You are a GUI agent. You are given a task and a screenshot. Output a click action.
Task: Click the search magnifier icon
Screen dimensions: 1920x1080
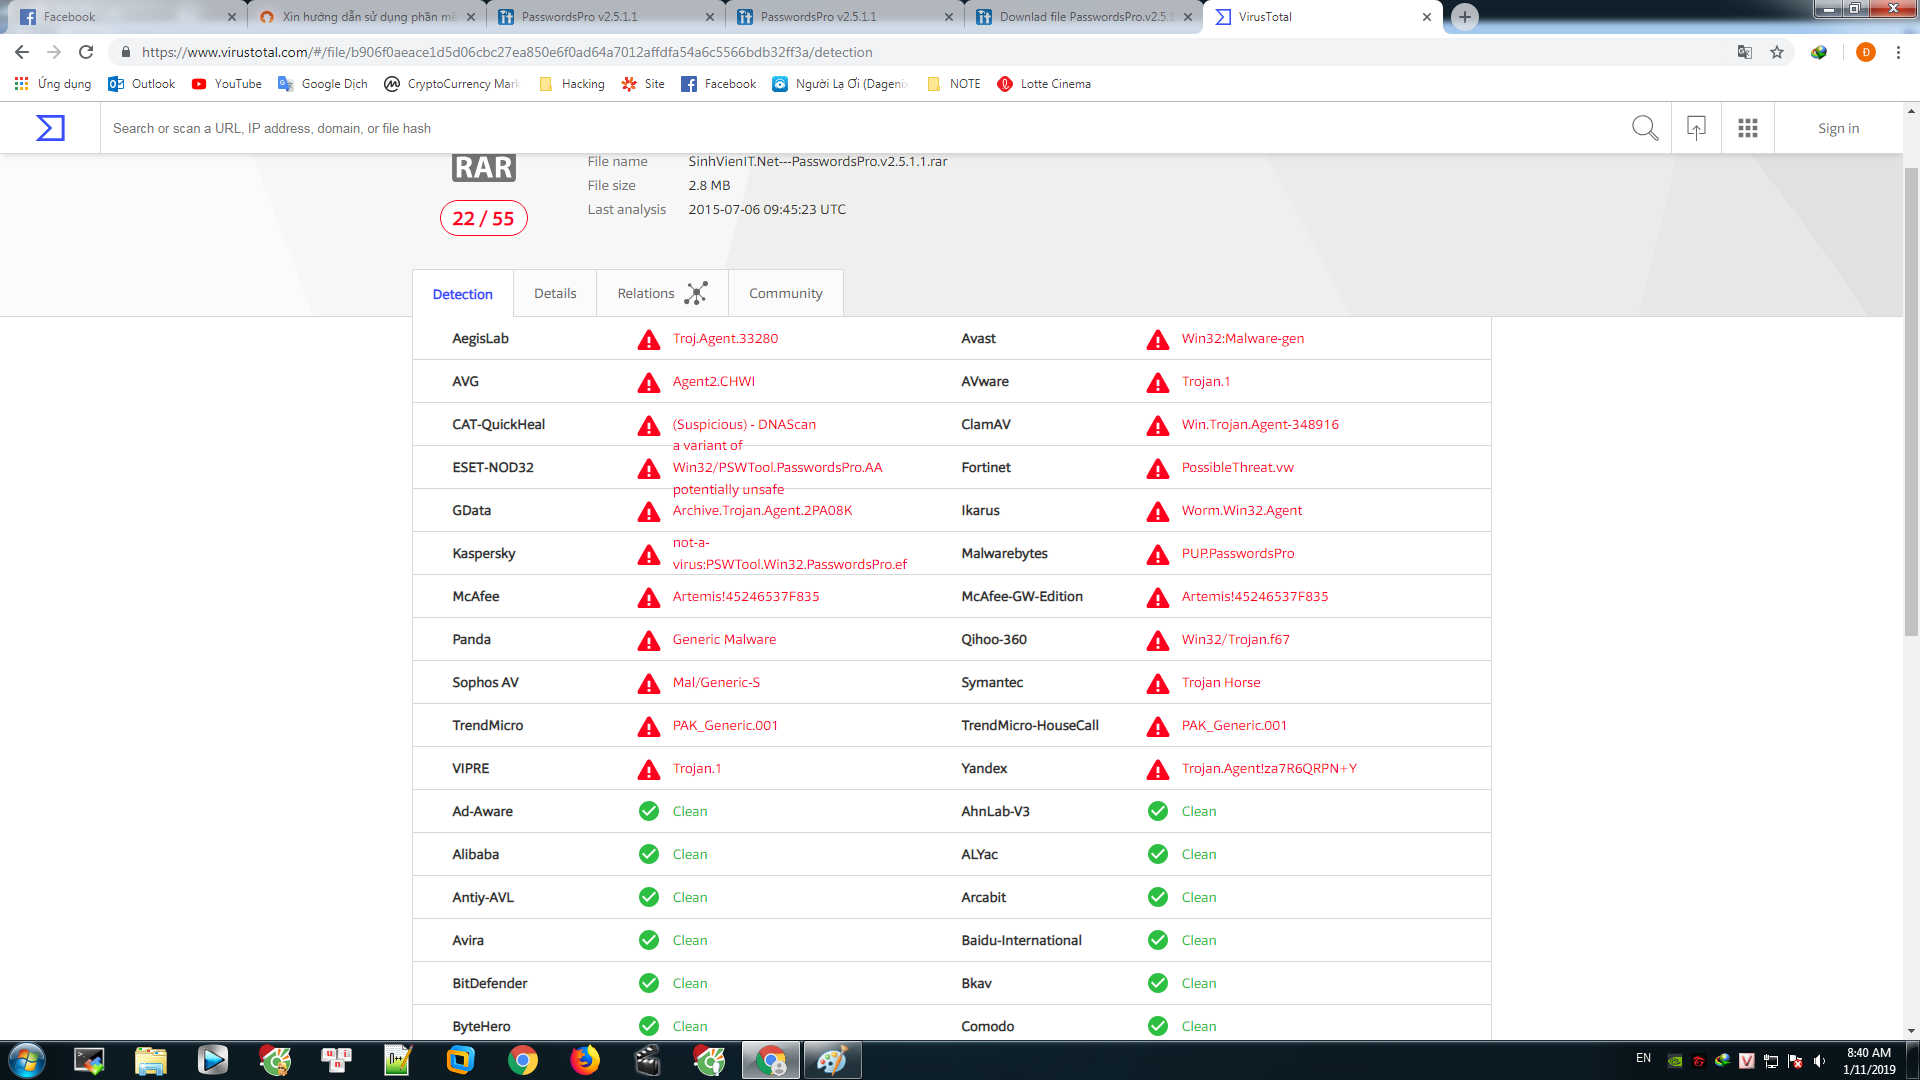tap(1645, 128)
